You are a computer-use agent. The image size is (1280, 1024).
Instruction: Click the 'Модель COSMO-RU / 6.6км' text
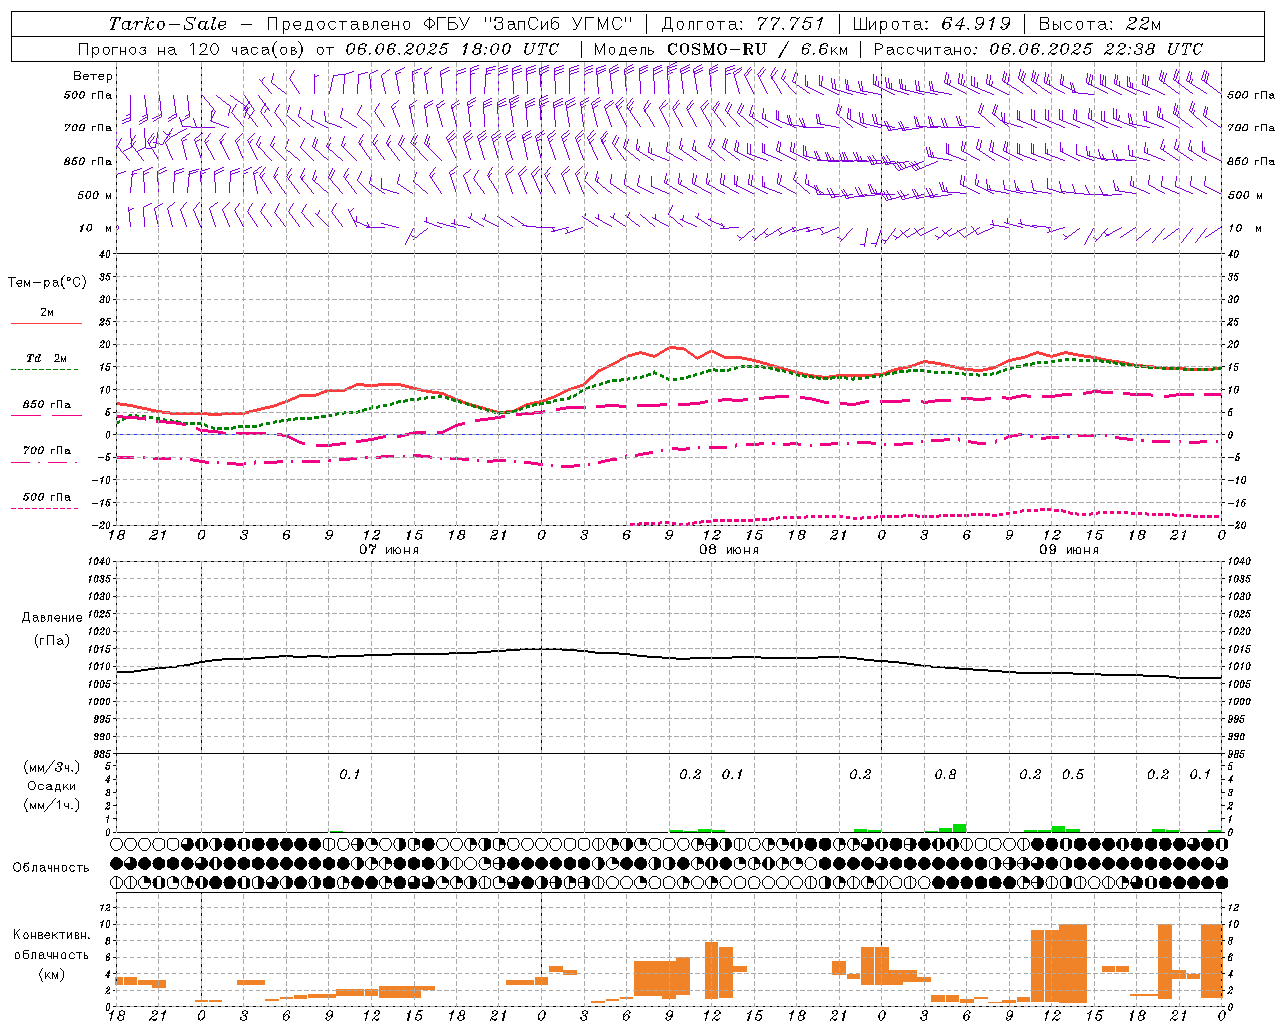[722, 49]
